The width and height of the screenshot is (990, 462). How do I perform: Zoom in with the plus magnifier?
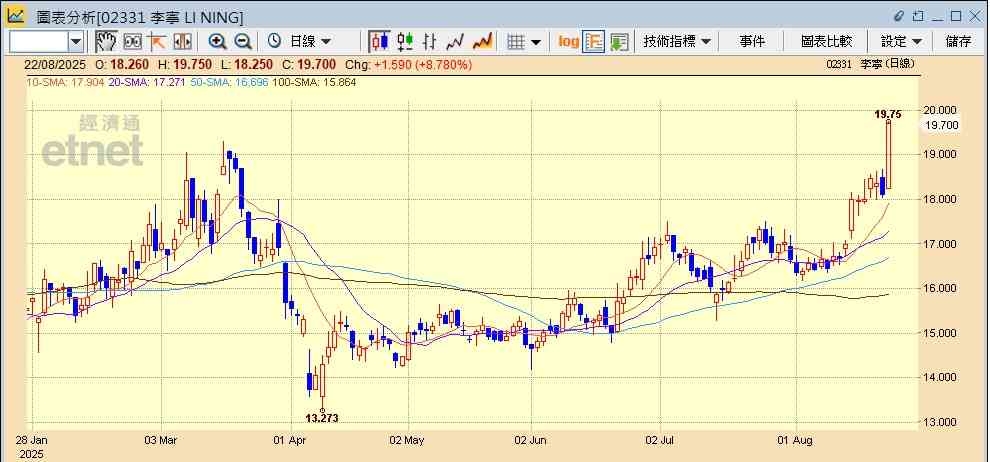point(218,42)
